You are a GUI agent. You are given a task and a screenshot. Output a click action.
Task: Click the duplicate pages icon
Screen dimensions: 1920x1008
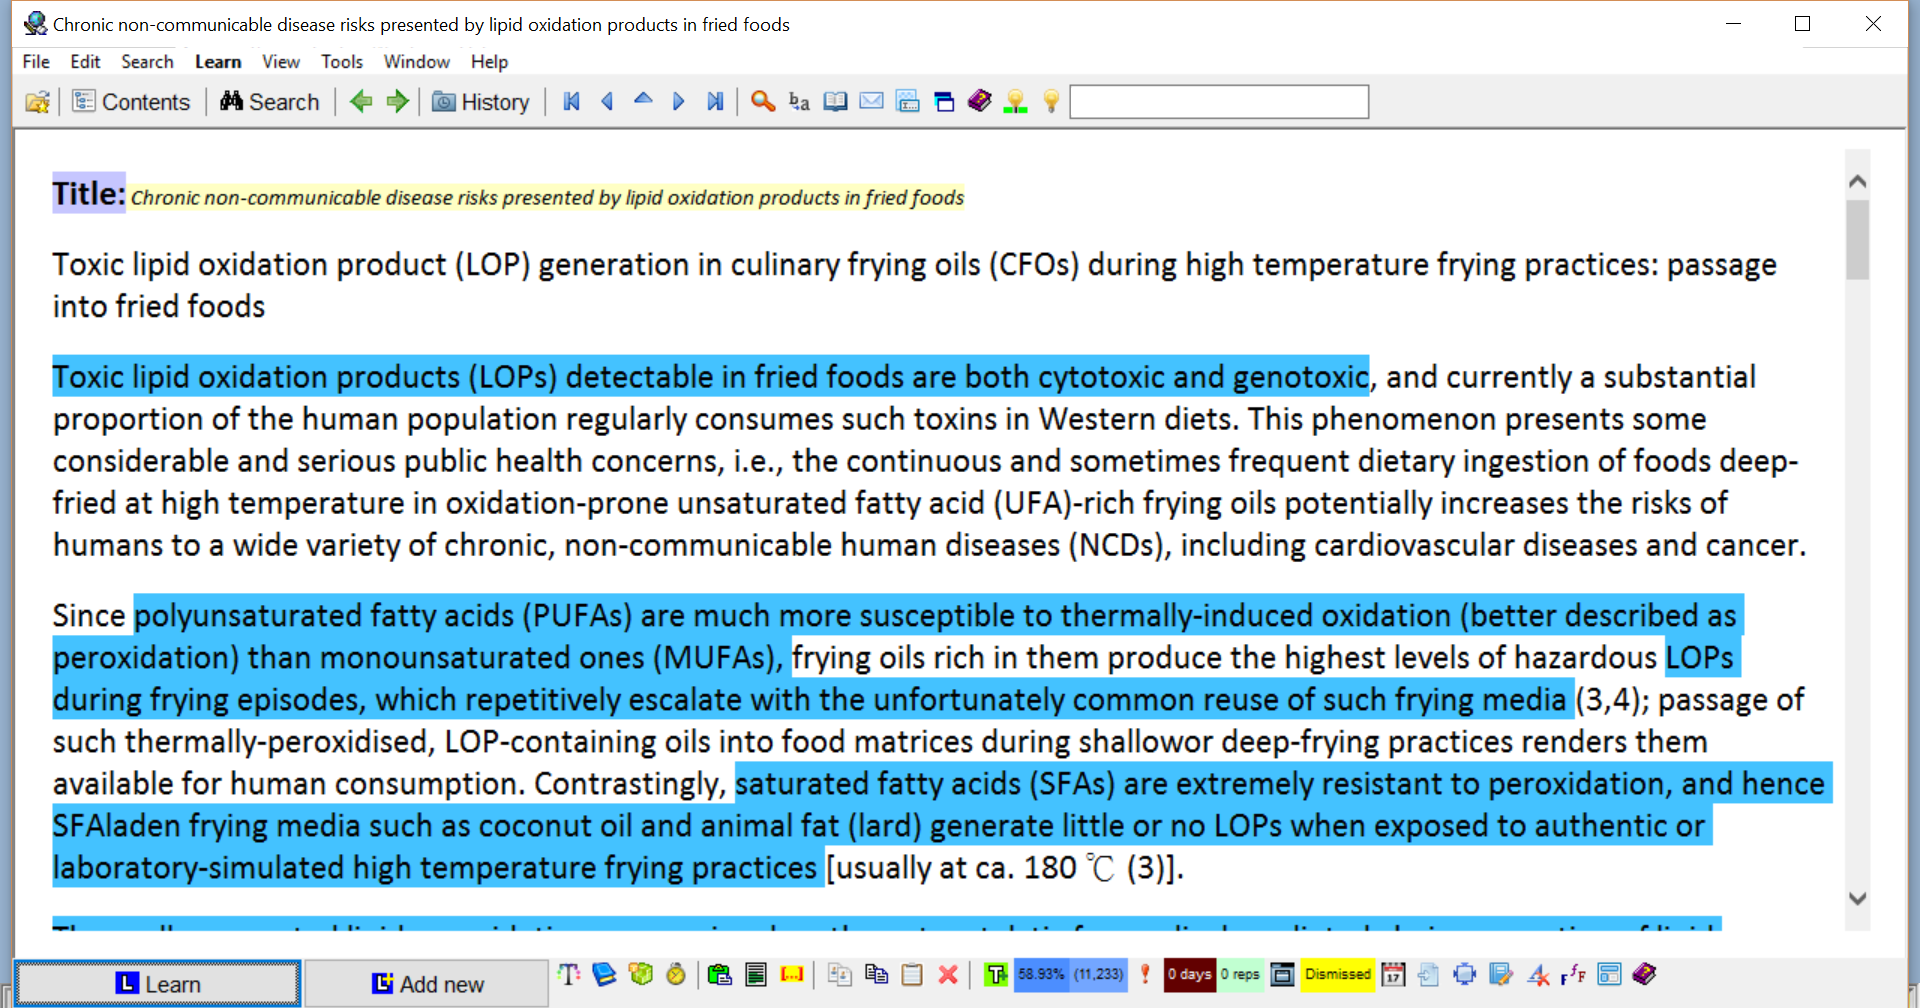coord(840,974)
